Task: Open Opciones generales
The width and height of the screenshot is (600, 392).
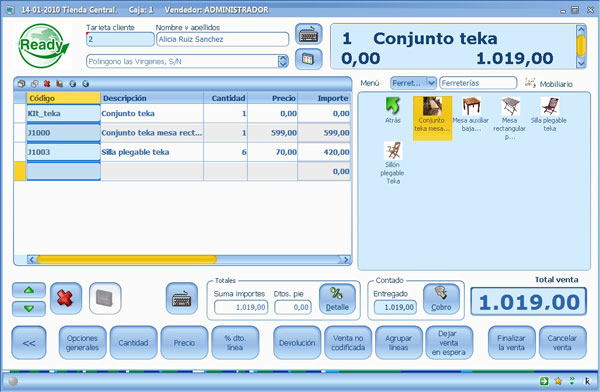Action: [82, 343]
